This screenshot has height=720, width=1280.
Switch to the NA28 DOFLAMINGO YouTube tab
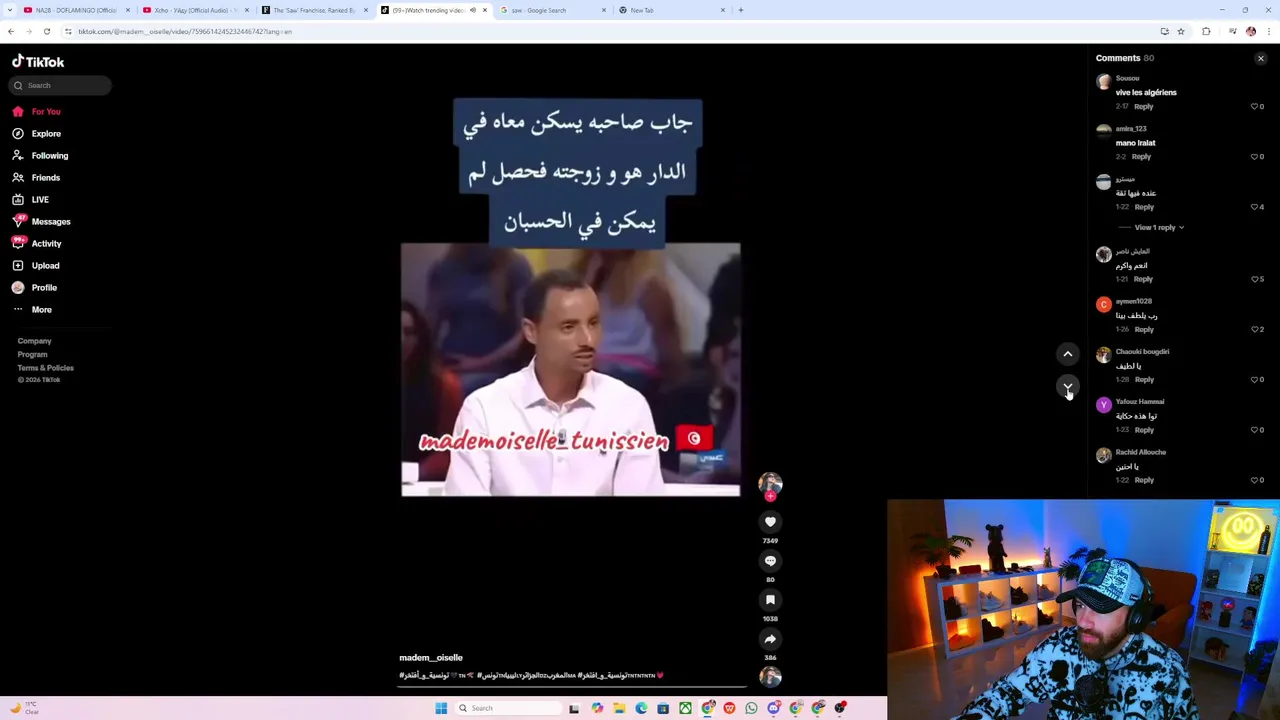(75, 10)
